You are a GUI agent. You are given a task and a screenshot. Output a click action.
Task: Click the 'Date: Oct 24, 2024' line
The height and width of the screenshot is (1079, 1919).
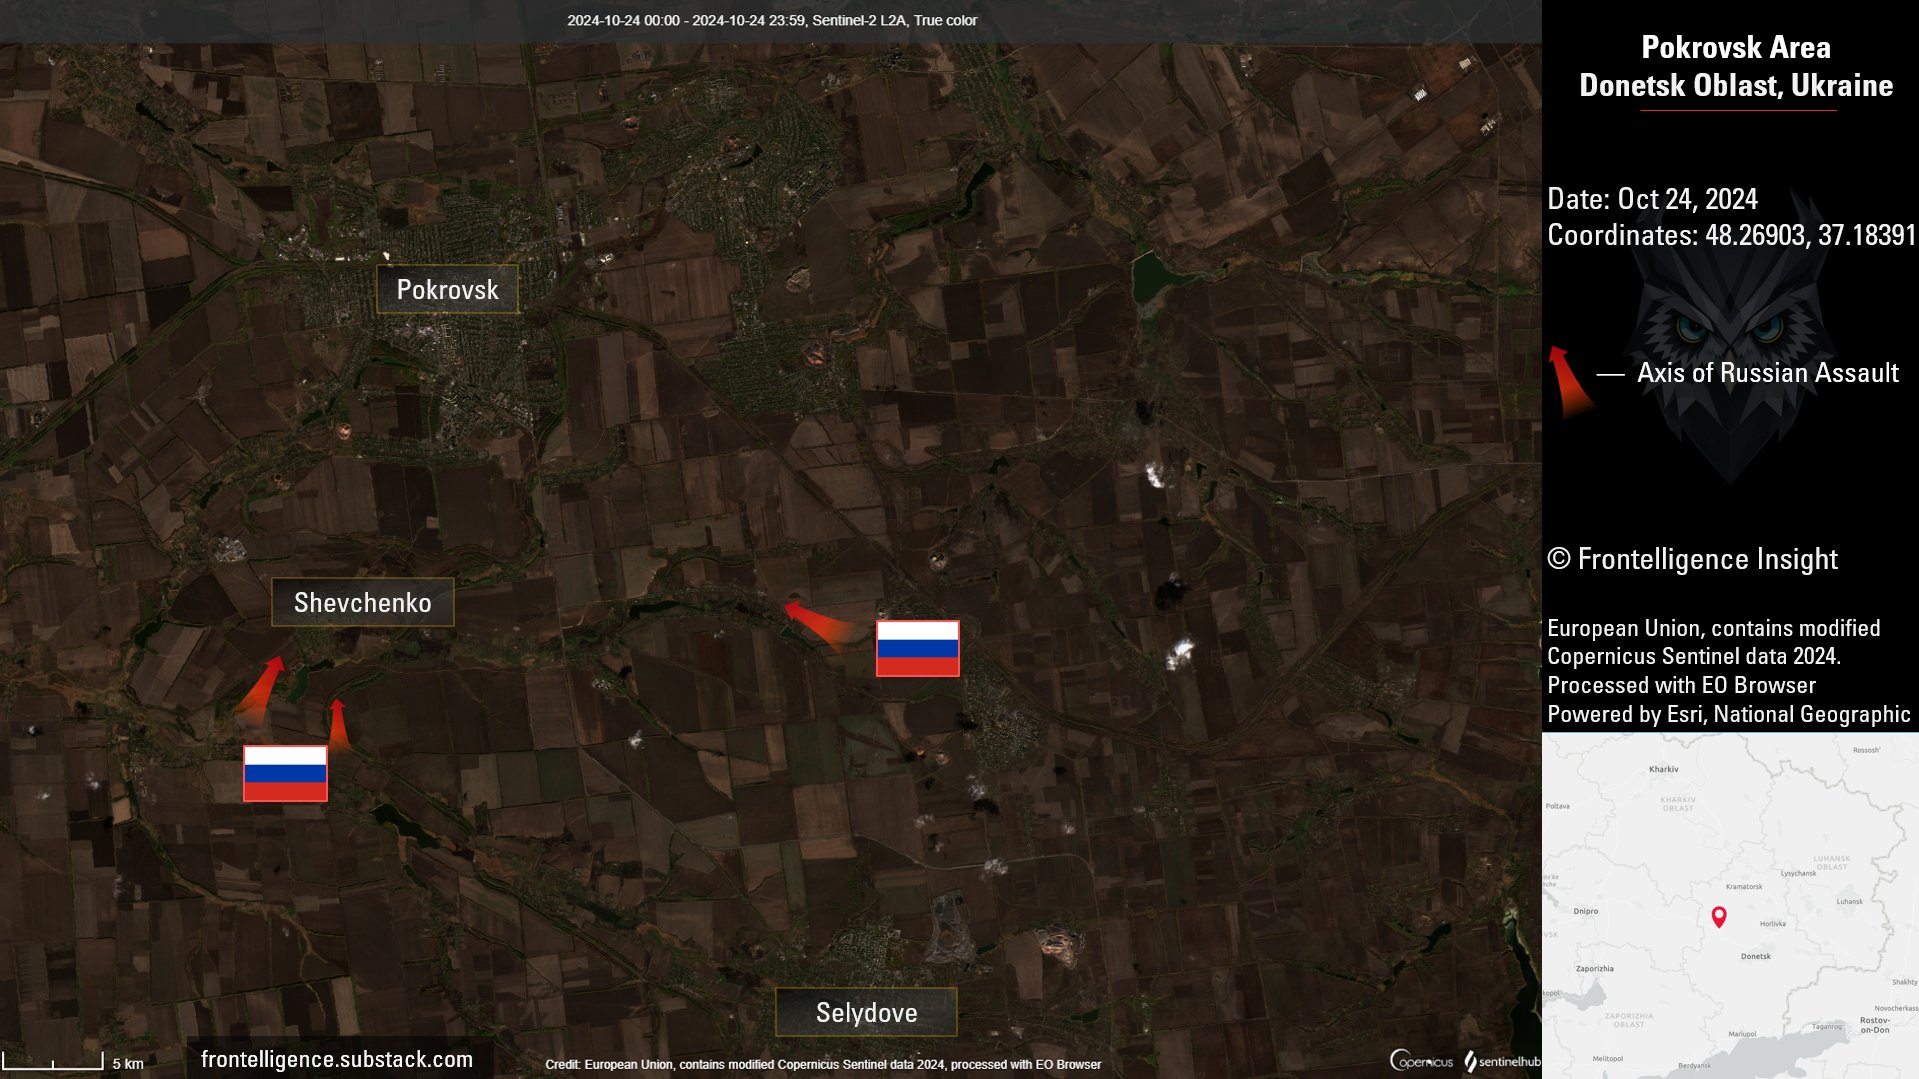click(x=1652, y=199)
